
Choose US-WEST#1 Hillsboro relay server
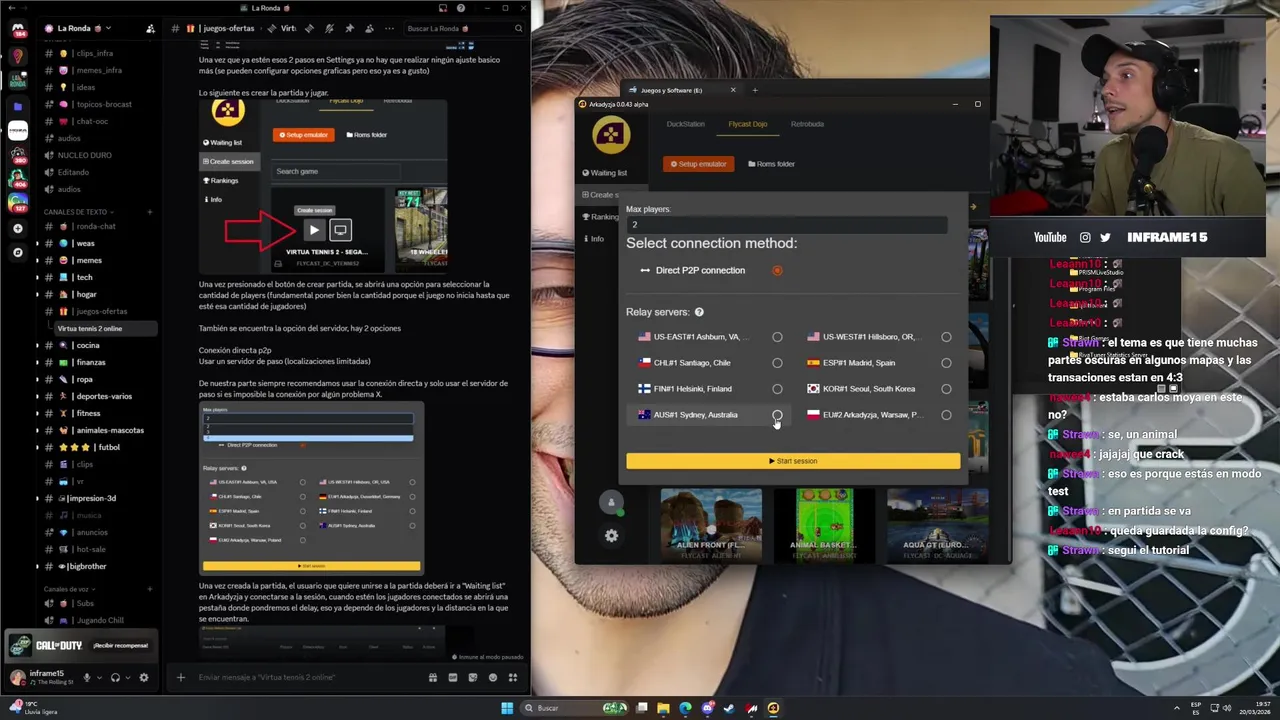946,337
